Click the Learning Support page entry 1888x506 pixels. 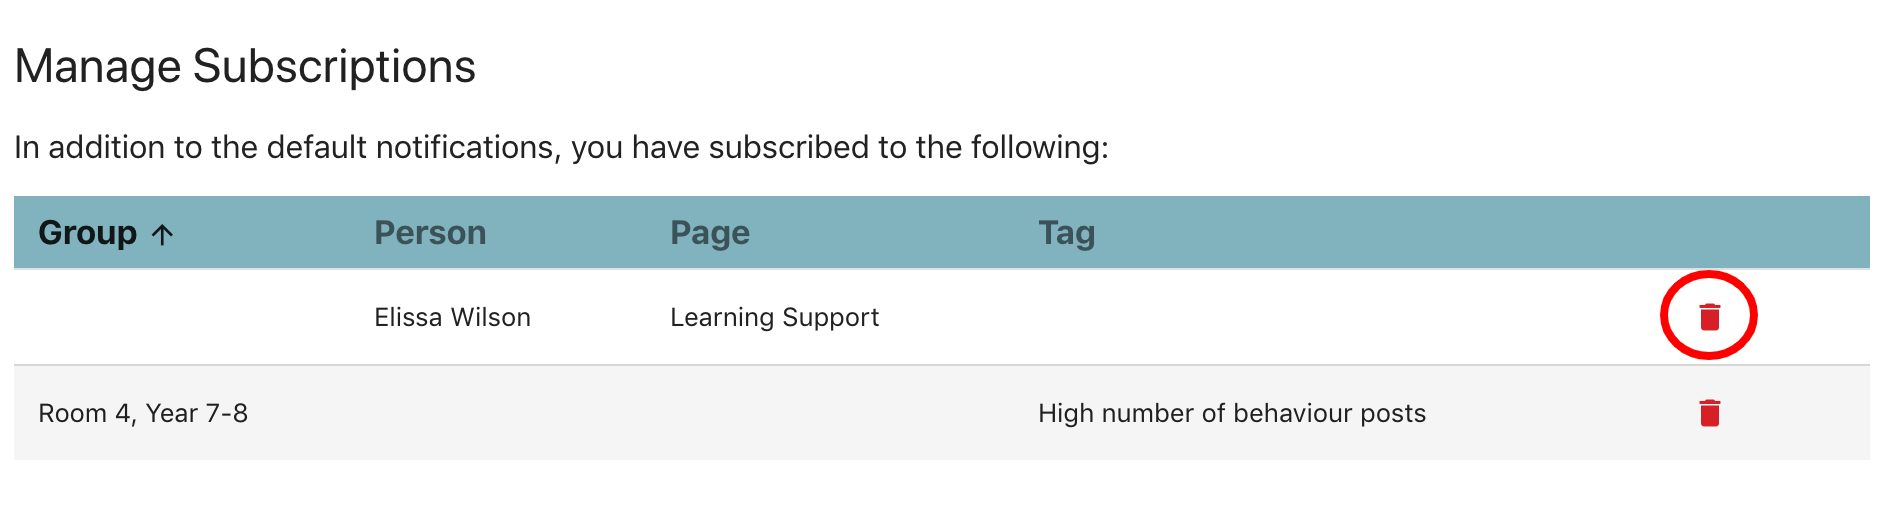[774, 317]
